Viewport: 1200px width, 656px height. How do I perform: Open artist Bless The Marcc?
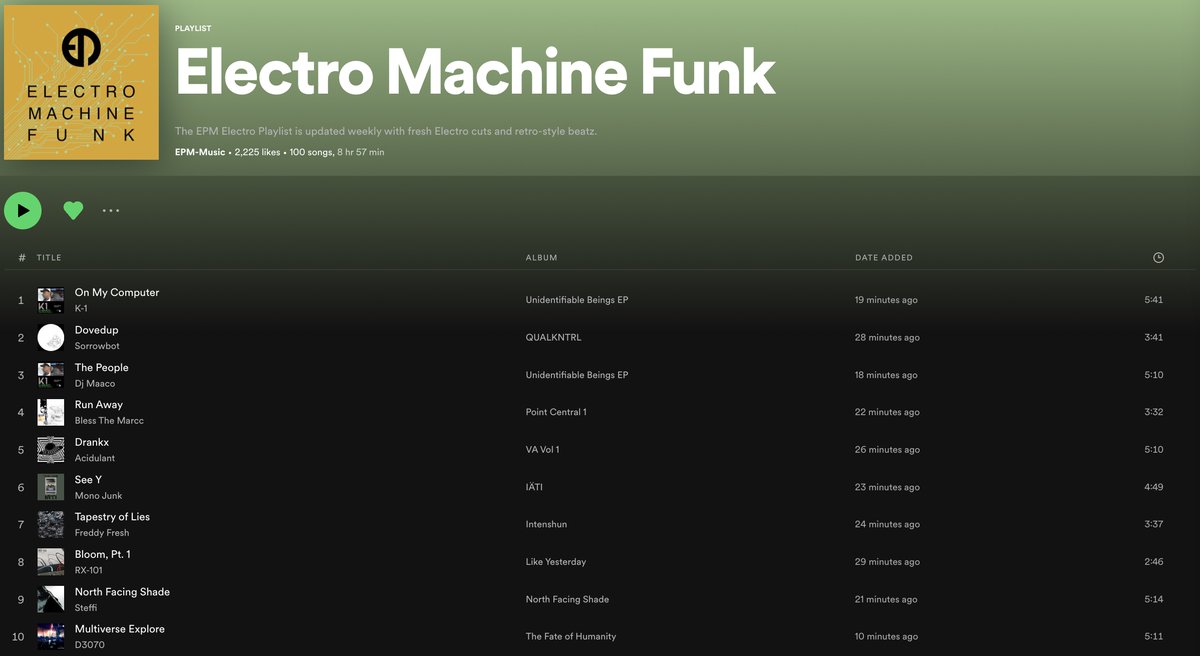[109, 420]
